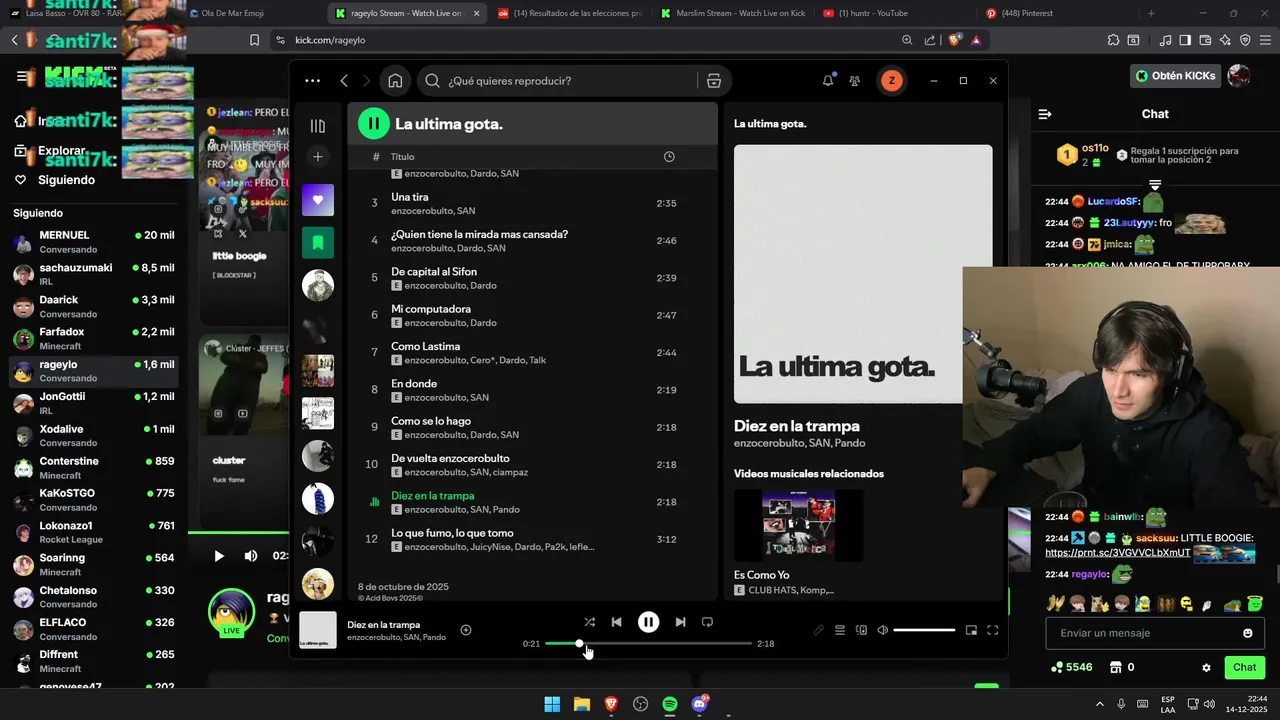
Task: Open the connect to a device icon
Action: tap(861, 630)
